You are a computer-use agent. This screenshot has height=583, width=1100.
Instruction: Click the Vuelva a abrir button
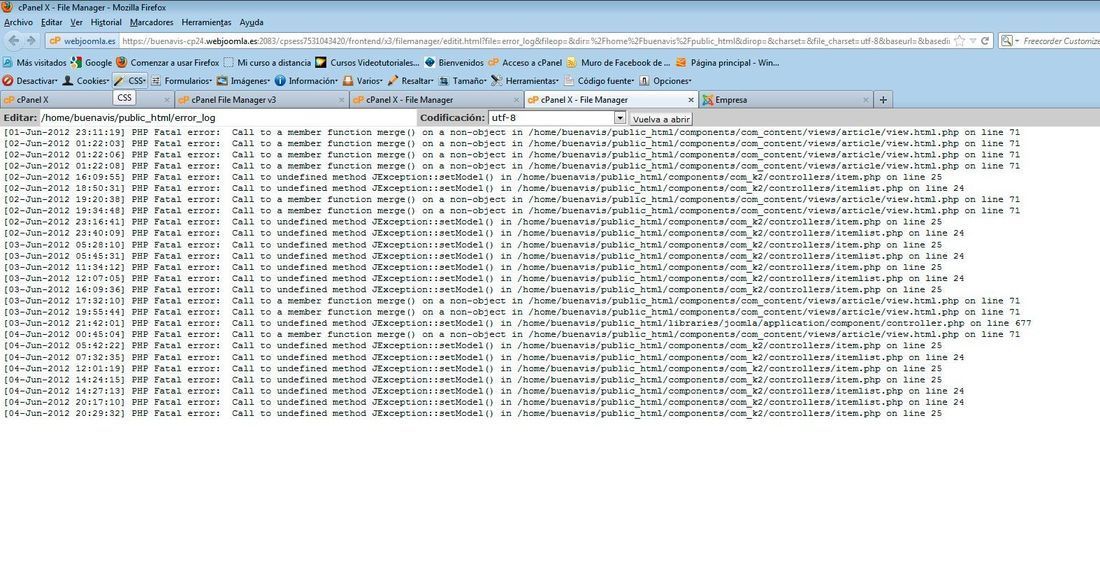661,119
